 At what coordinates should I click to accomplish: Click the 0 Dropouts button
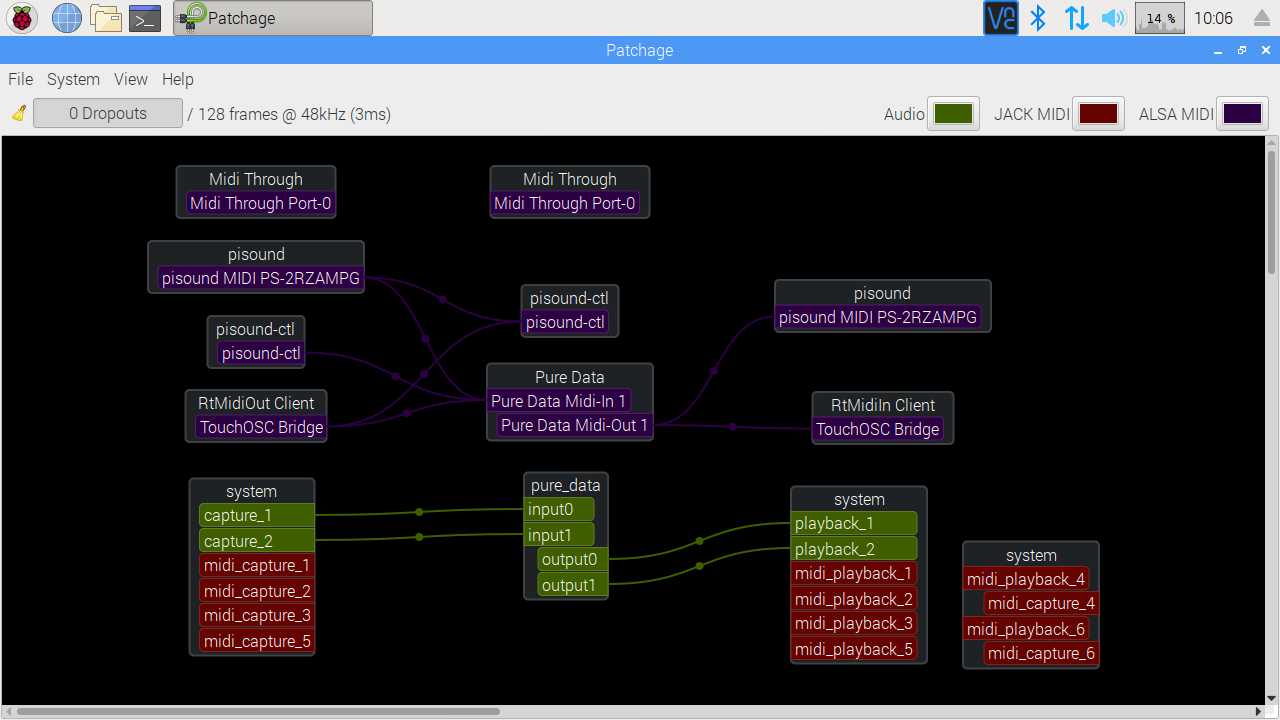tap(108, 114)
